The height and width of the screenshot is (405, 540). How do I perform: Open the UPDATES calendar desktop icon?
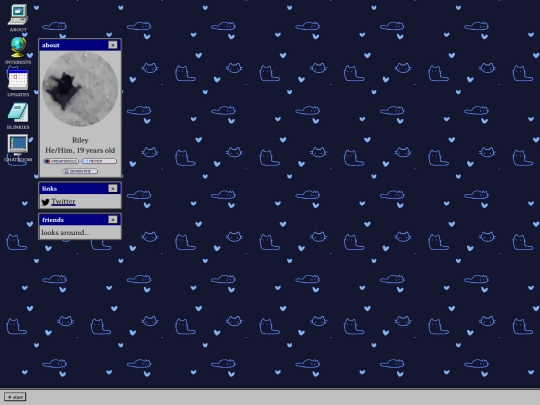click(18, 80)
